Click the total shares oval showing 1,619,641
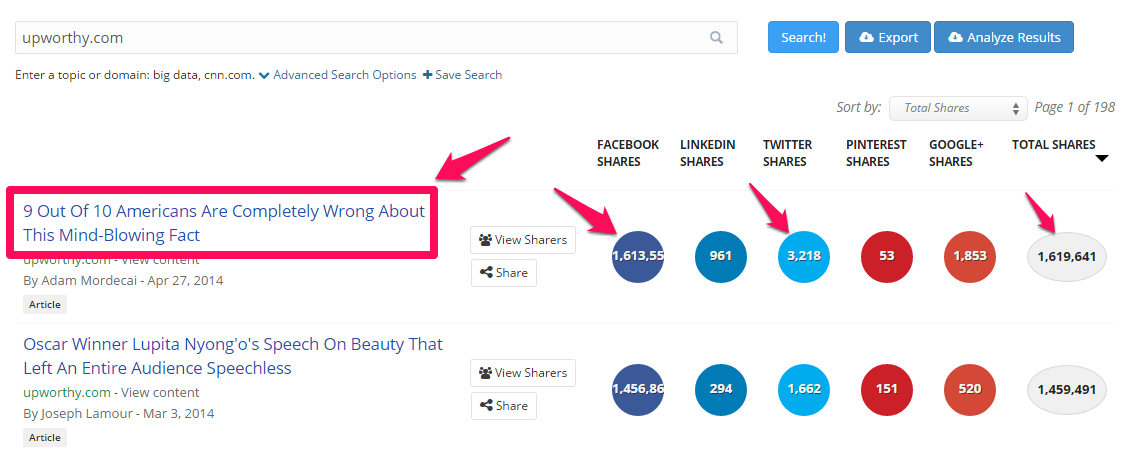This screenshot has width=1130, height=455. [1067, 256]
